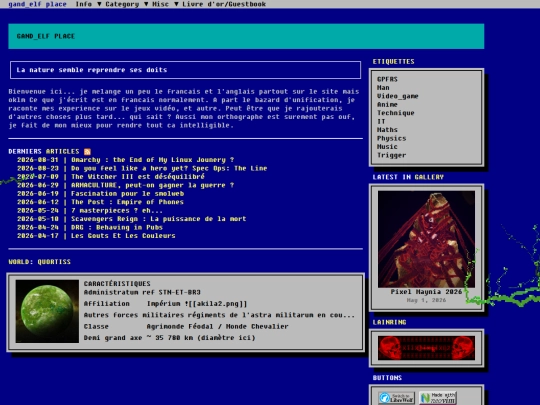Click the LAINRING sidebar heading
The height and width of the screenshot is (405, 540).
pos(389,322)
